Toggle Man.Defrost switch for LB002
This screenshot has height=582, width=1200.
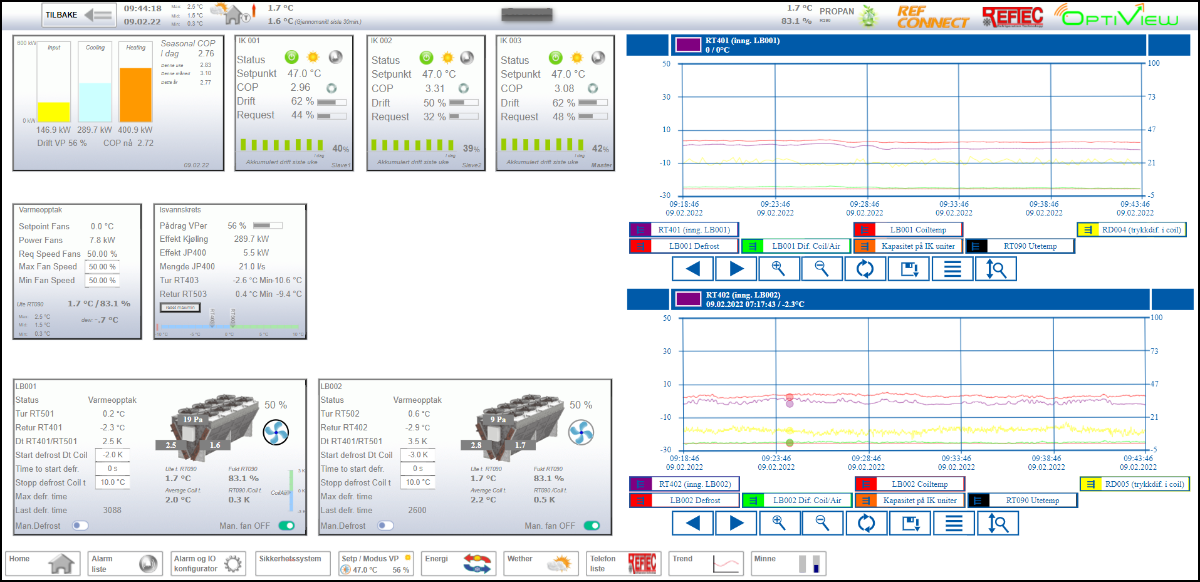click(x=384, y=525)
